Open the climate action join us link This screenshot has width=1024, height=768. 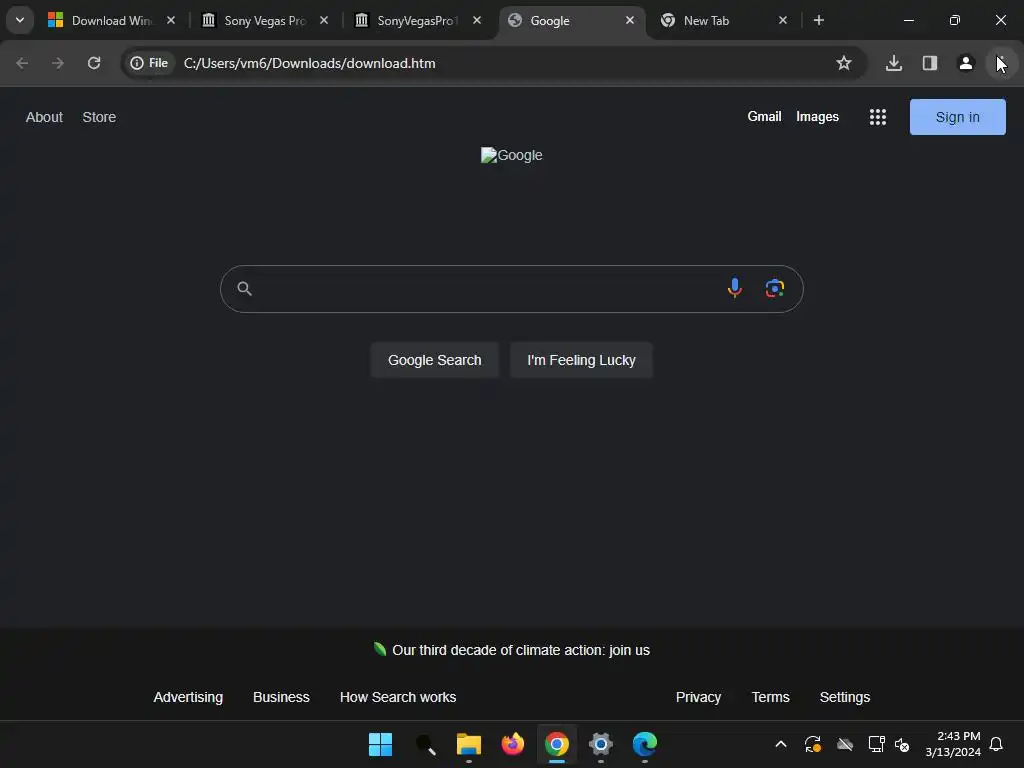pos(520,650)
